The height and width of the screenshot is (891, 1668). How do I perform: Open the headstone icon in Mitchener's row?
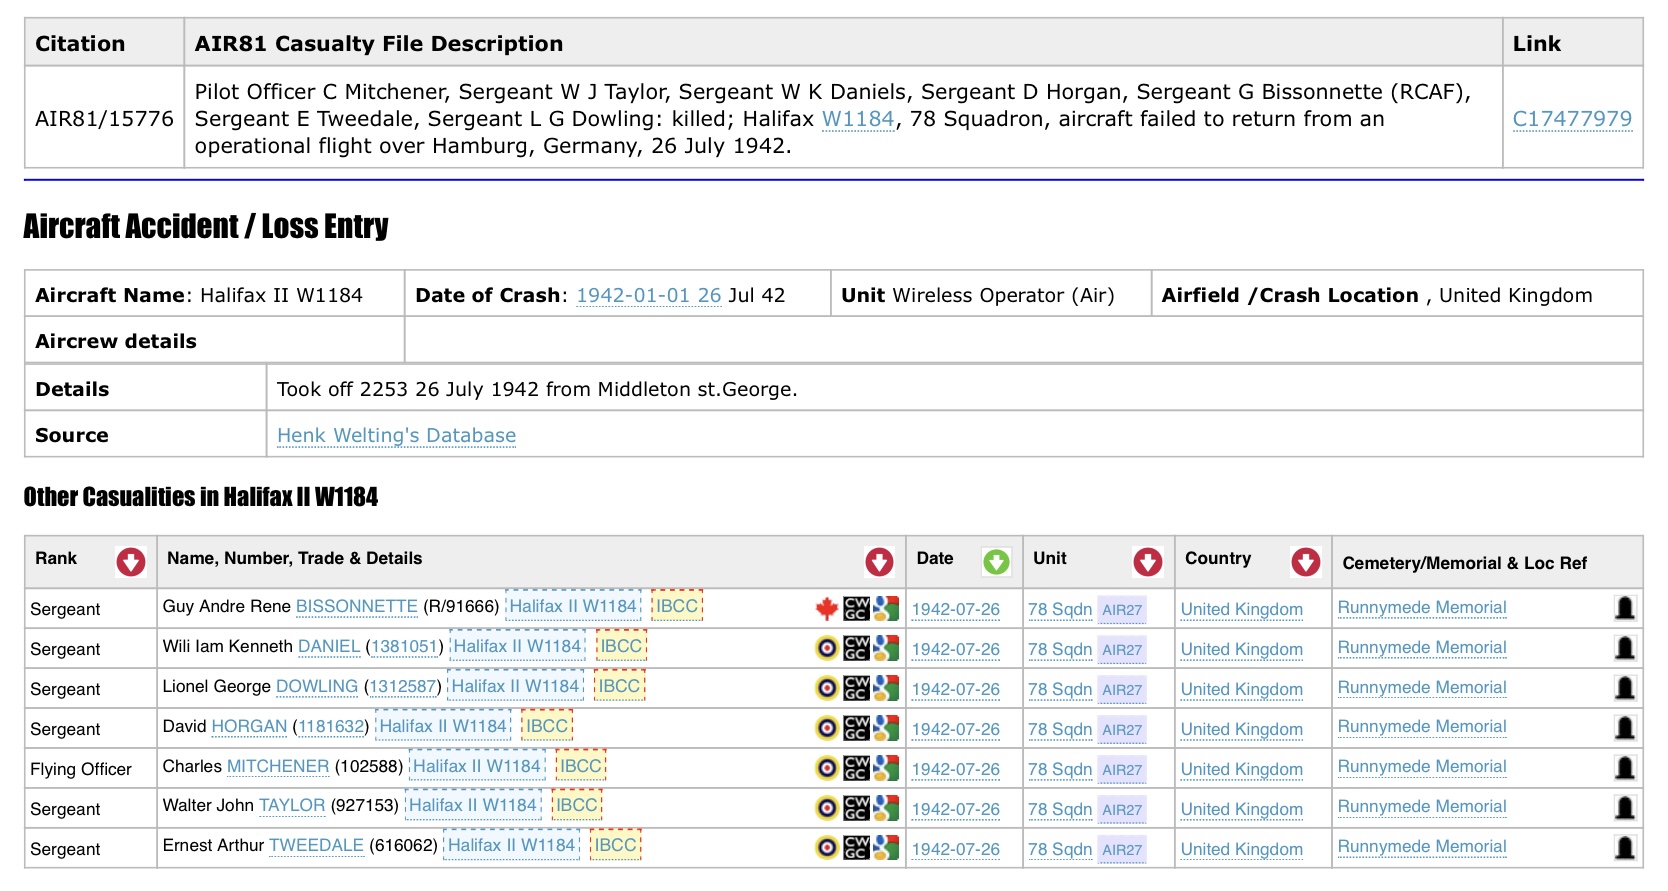(1625, 768)
